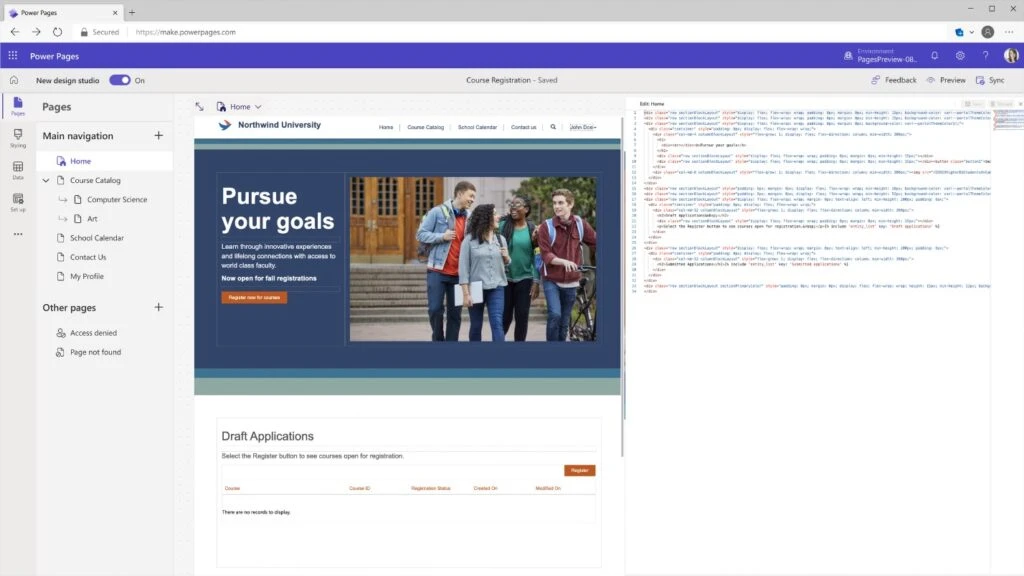This screenshot has height=576, width=1024.
Task: Toggle Preview mode
Action: [x=944, y=80]
